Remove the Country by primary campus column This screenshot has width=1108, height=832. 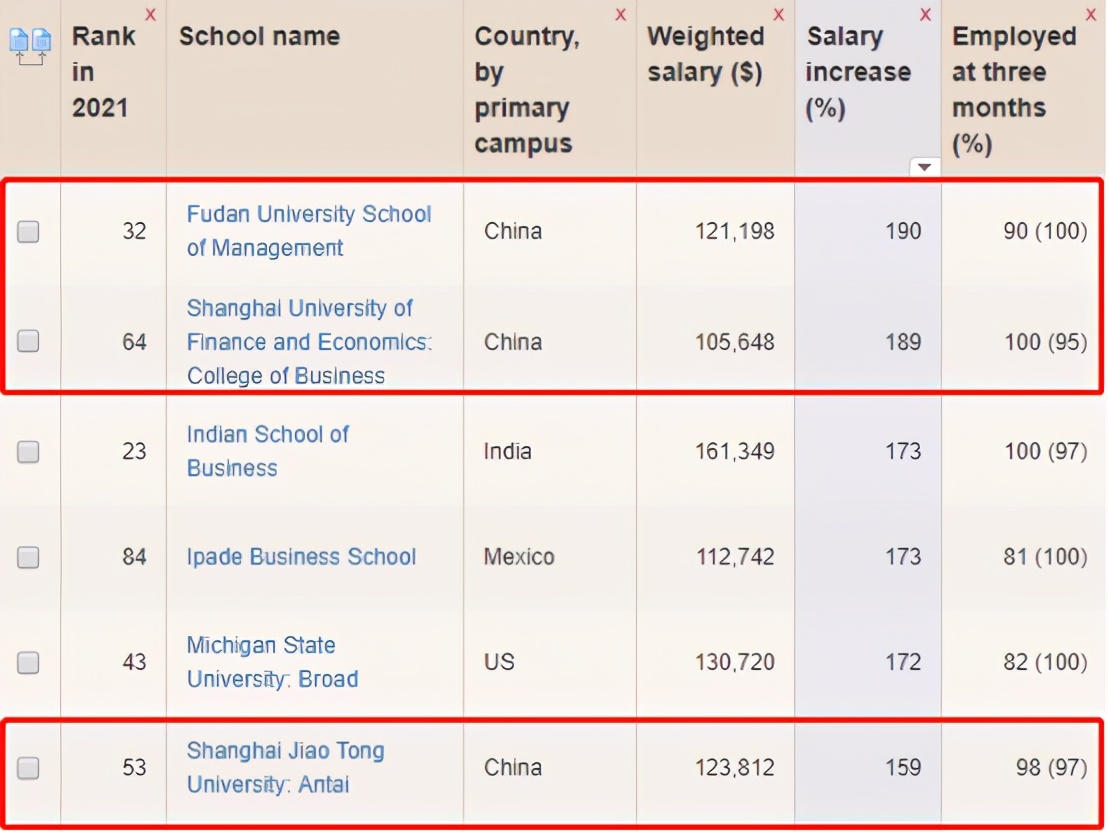pos(621,14)
